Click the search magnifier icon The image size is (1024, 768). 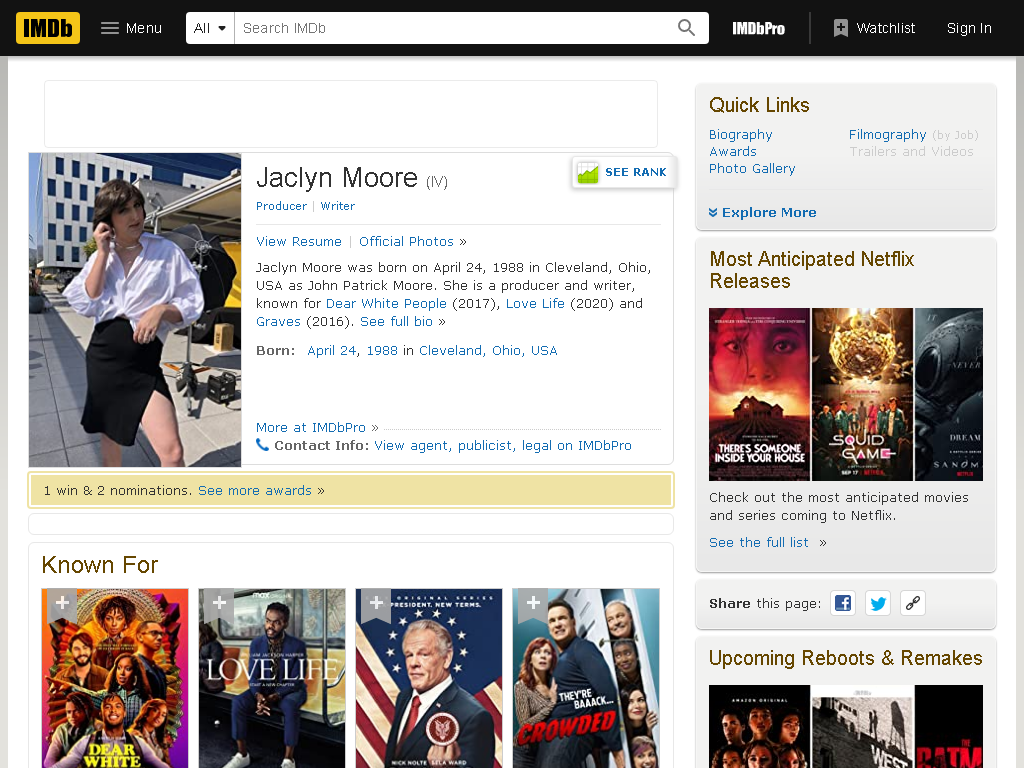pos(686,28)
